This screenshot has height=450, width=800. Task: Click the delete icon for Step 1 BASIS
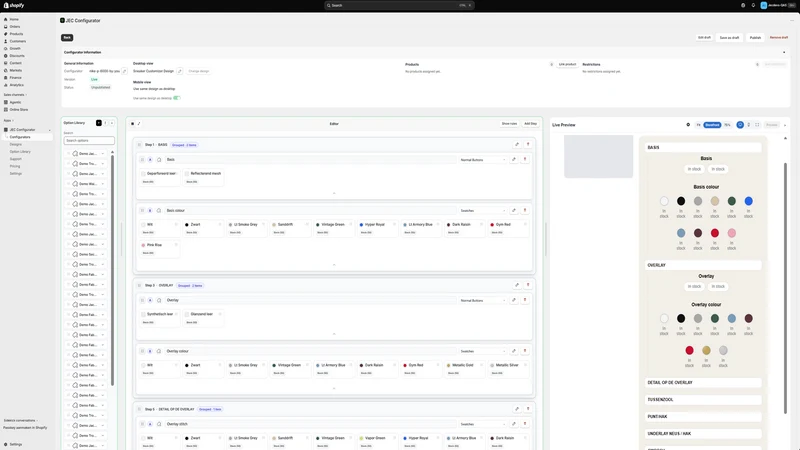coord(528,144)
